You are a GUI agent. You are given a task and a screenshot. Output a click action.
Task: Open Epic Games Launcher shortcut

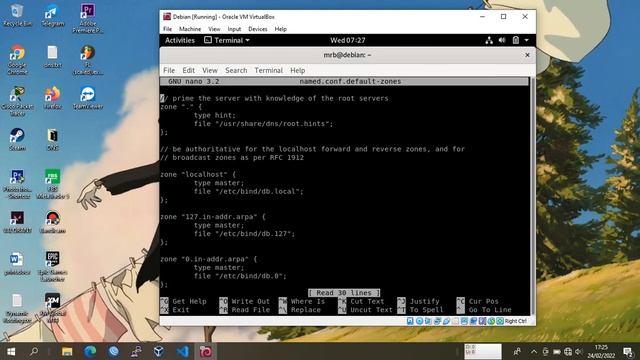tap(53, 267)
